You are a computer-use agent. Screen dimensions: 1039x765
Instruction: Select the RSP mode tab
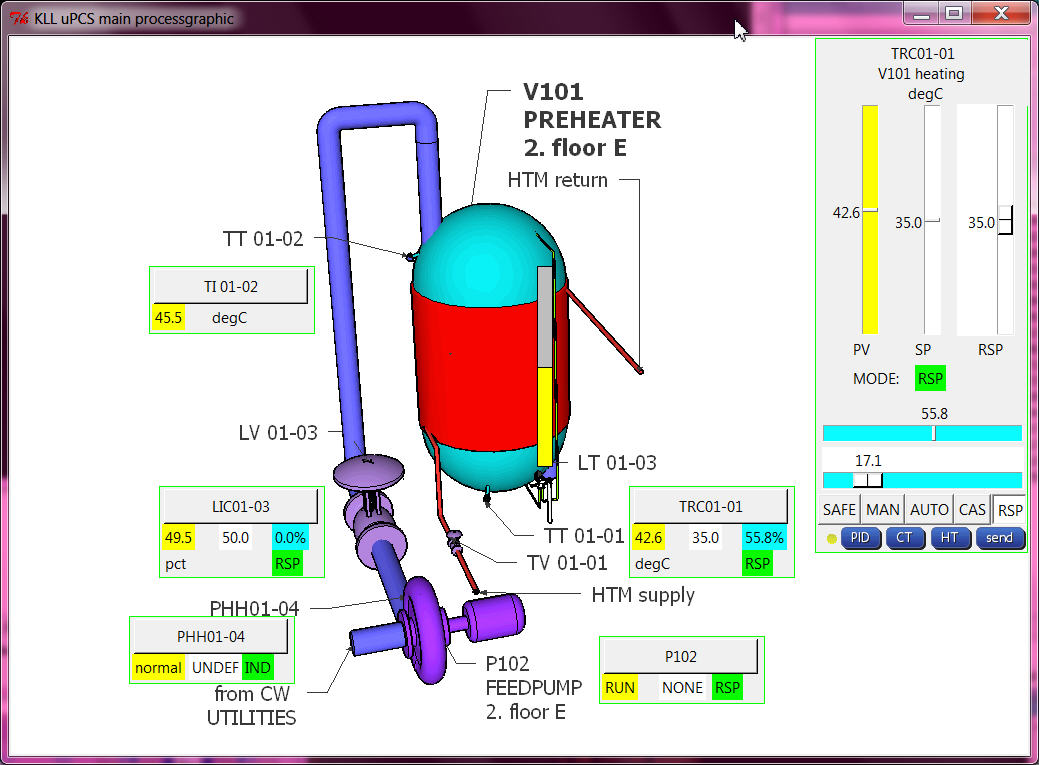1010,509
